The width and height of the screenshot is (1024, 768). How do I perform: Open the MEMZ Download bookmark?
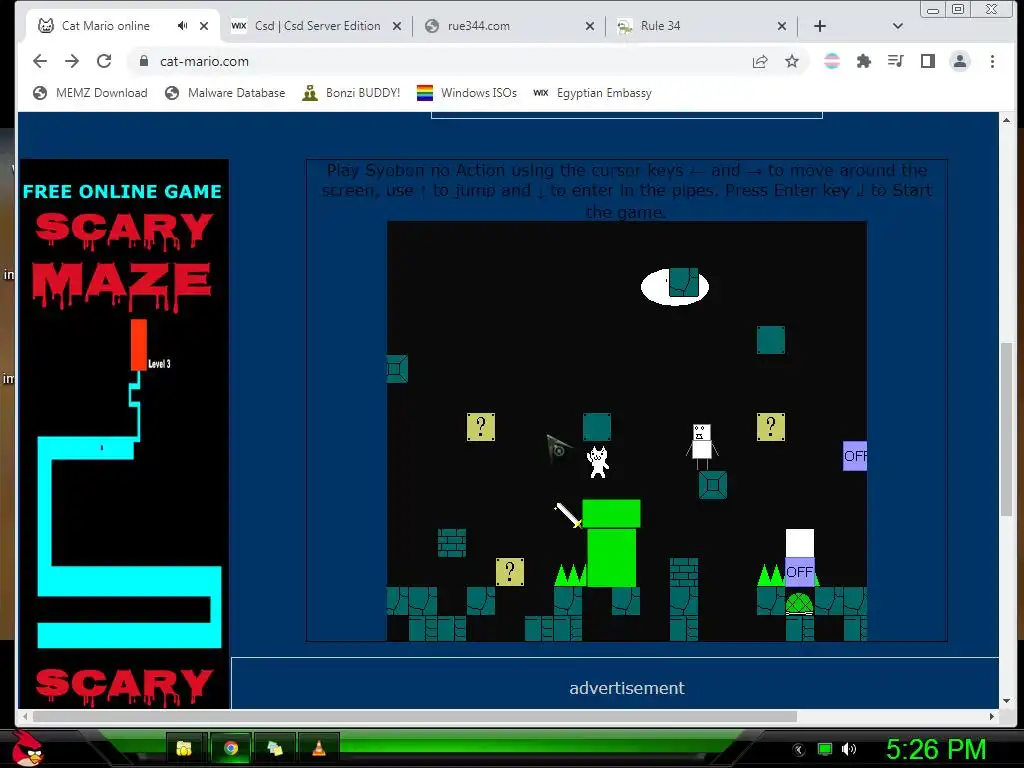[90, 93]
